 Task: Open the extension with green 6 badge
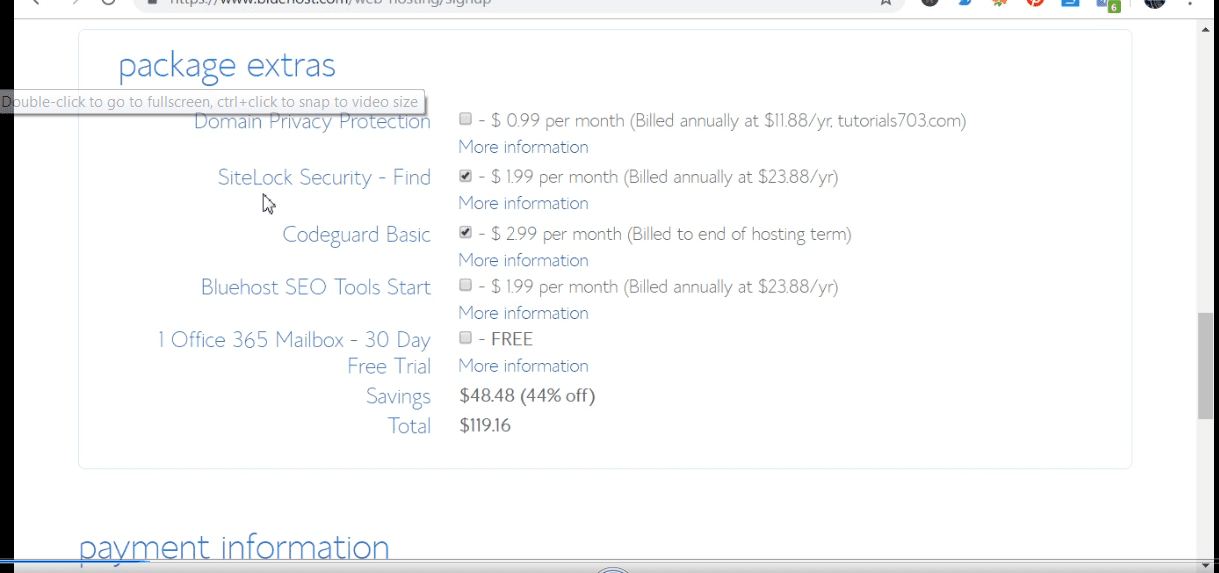click(1106, 4)
